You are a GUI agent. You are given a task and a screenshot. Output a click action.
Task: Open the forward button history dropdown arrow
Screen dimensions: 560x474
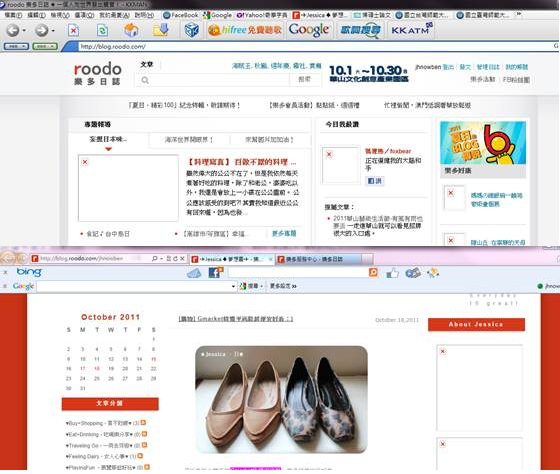pos(53,31)
